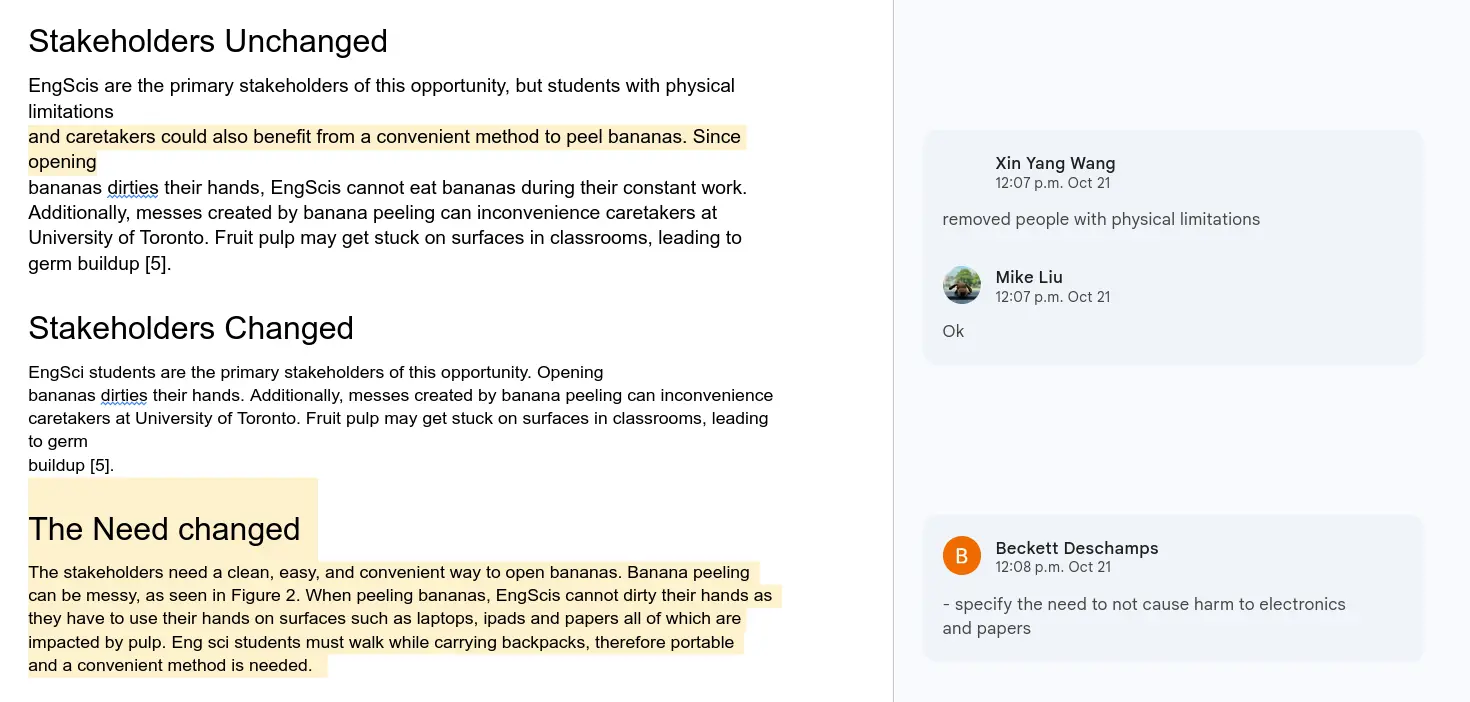Click the 'Ok' reply from Mike Liu
1470x702 pixels.
point(953,331)
